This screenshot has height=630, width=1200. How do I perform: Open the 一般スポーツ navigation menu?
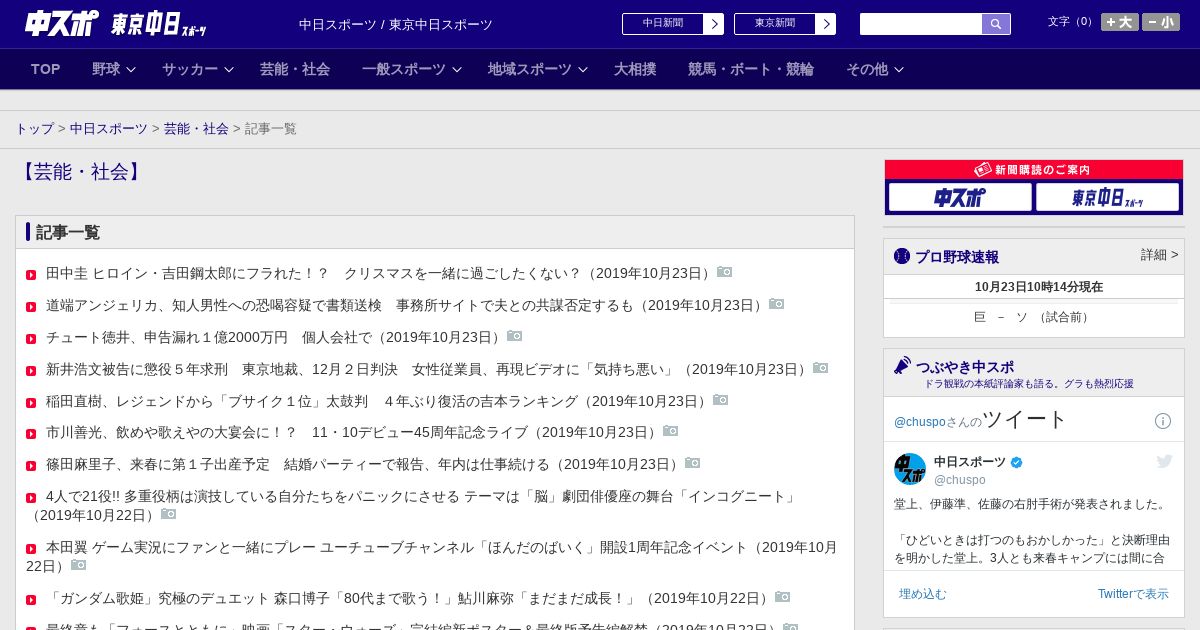[x=404, y=69]
